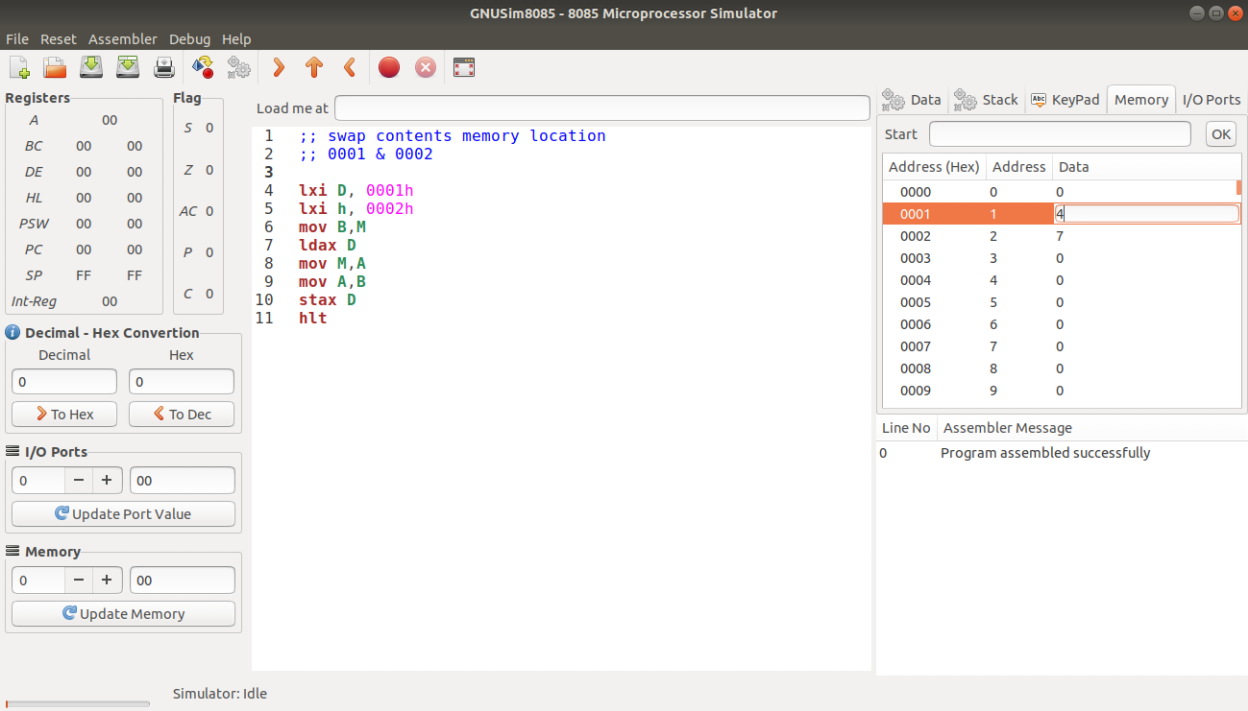This screenshot has height=711, width=1248.
Task: Click the fullscreen view toolbar icon
Action: click(463, 67)
